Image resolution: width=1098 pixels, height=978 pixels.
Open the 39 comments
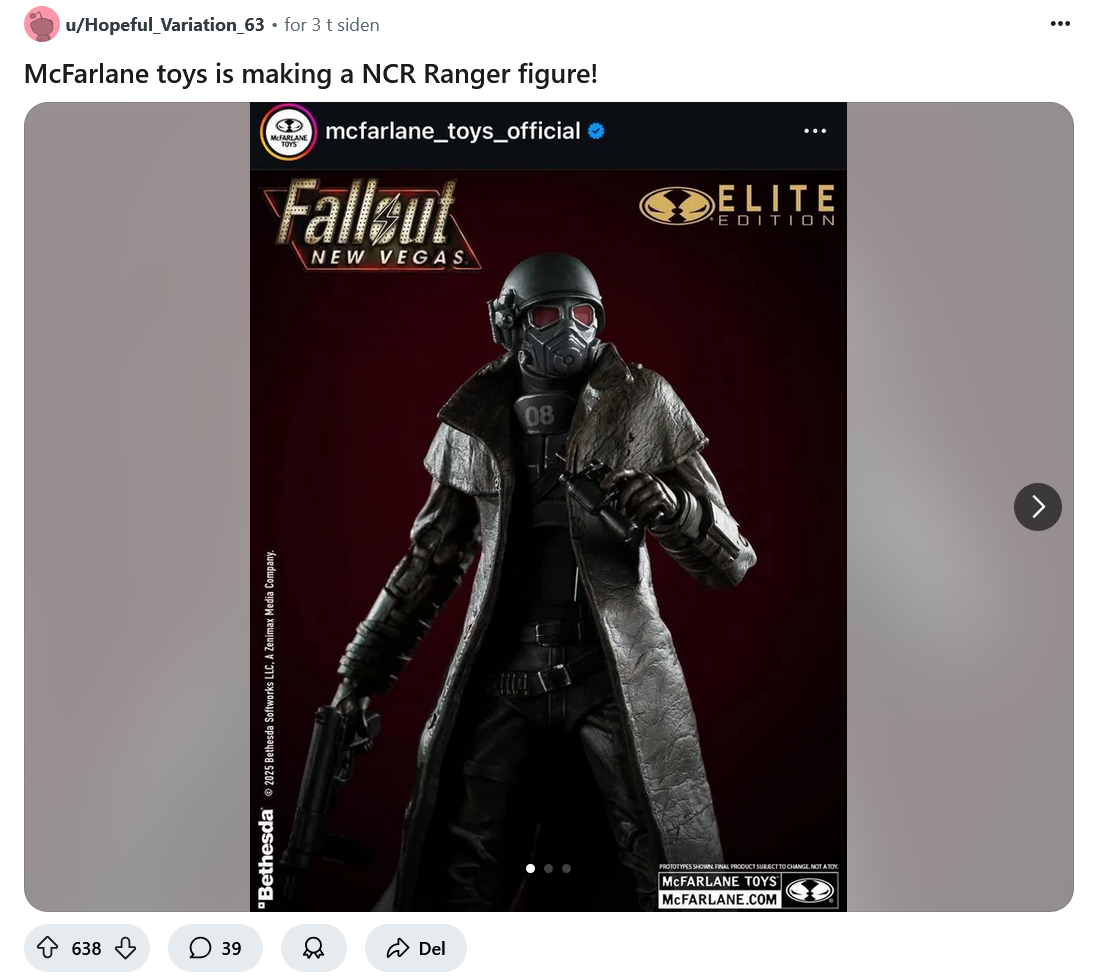tap(215, 948)
